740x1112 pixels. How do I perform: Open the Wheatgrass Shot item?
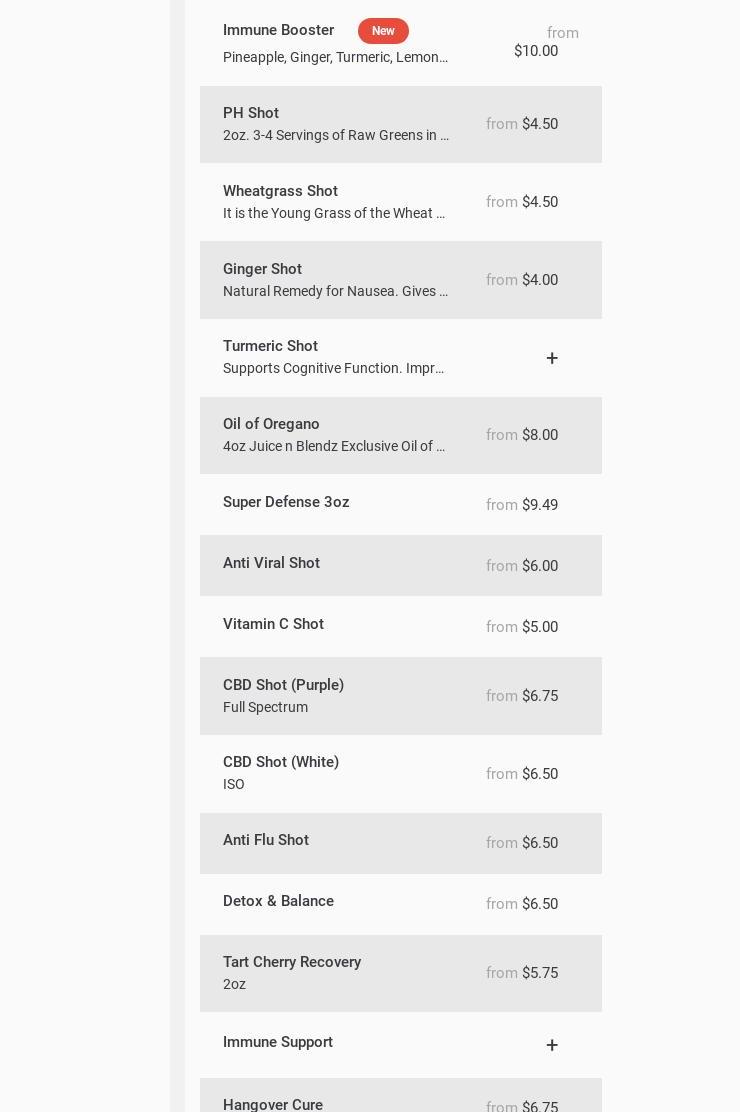(280, 192)
